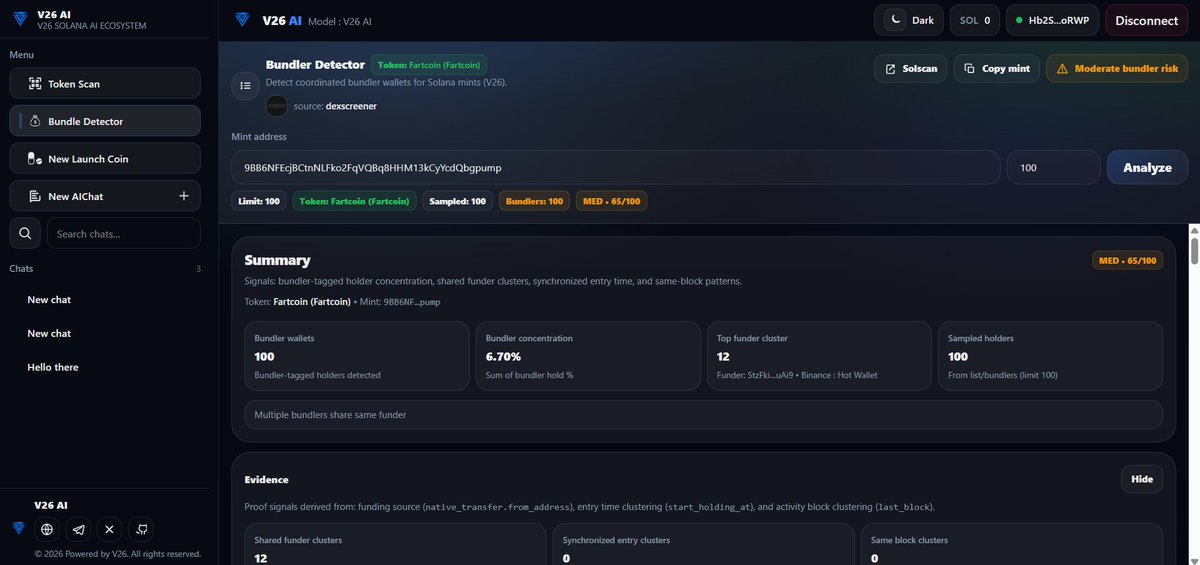Copy the mint address
The image size is (1200, 565).
pyautogui.click(x=996, y=68)
